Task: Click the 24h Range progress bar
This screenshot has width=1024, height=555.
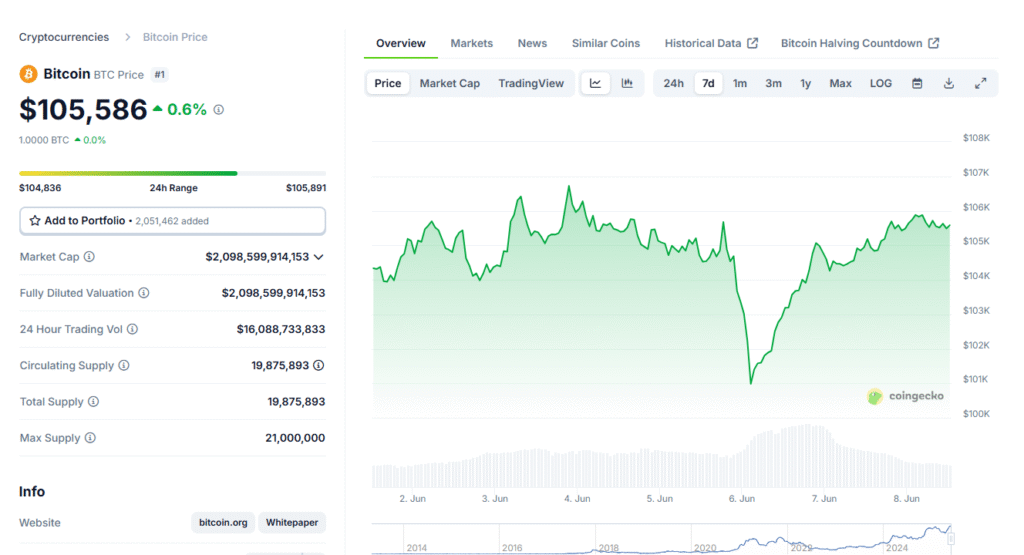Action: click(x=172, y=173)
